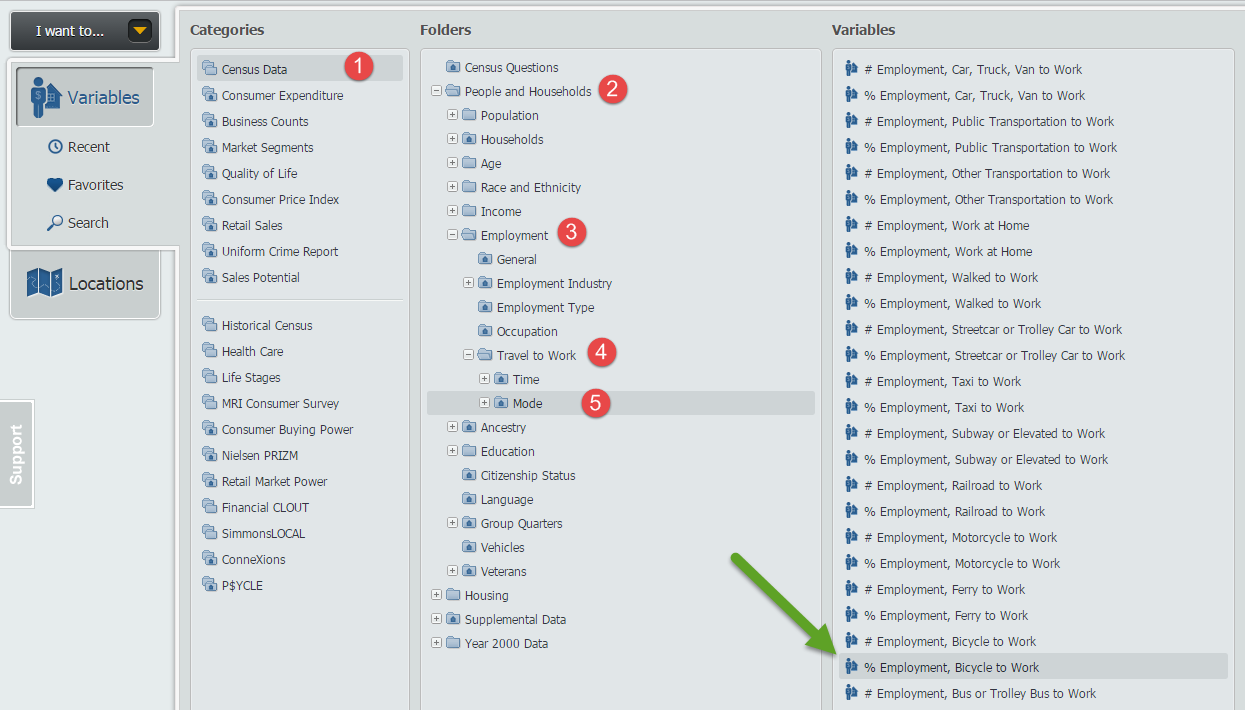Click the Consumer Expenditure category folder icon

209,95
